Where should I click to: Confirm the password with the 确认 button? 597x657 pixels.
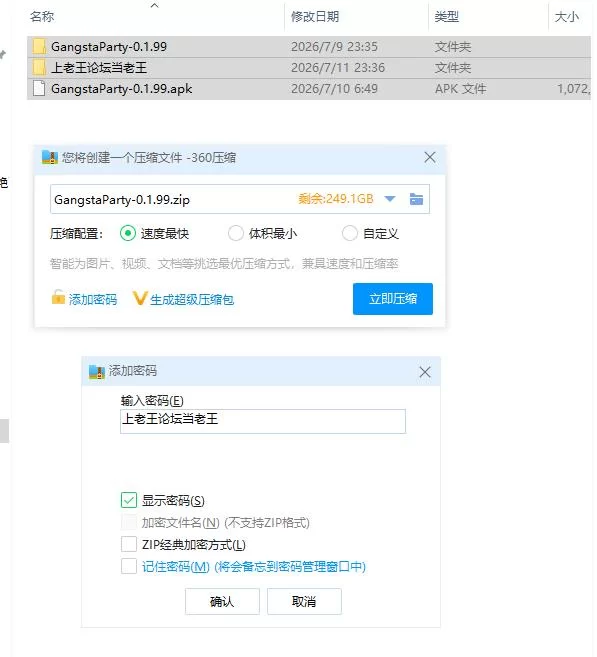click(x=222, y=601)
